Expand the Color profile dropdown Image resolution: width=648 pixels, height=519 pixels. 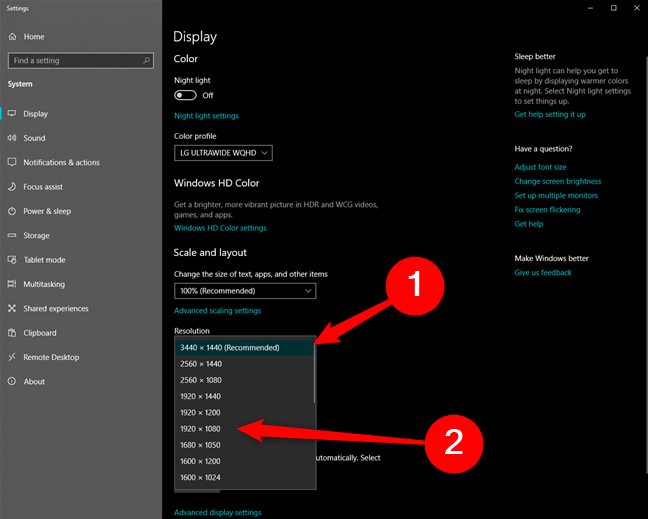pyautogui.click(x=223, y=153)
